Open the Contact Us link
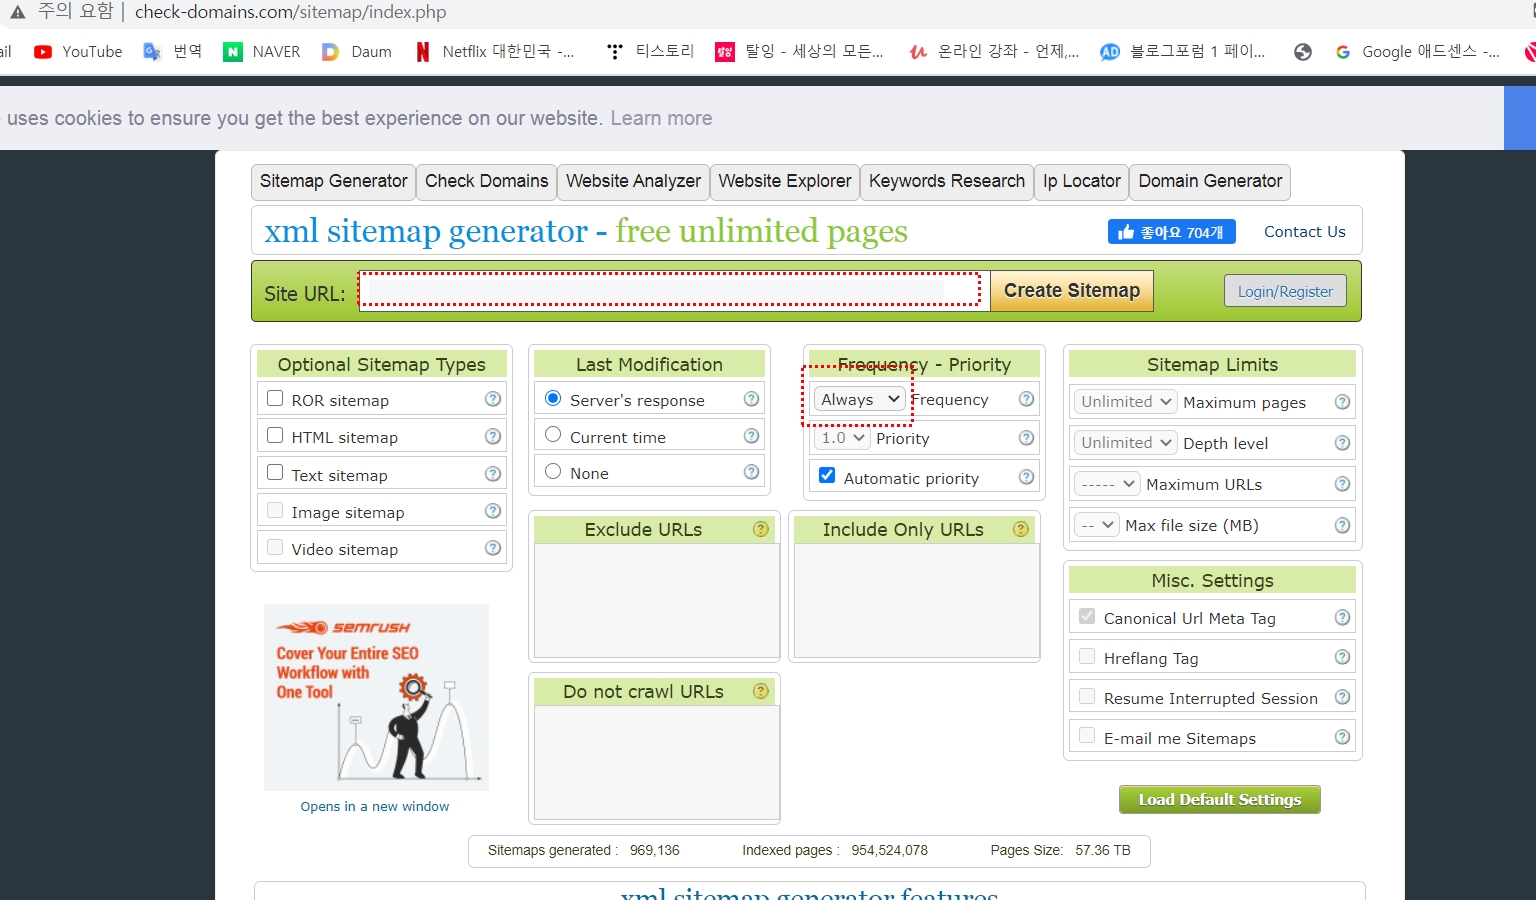 click(1304, 231)
